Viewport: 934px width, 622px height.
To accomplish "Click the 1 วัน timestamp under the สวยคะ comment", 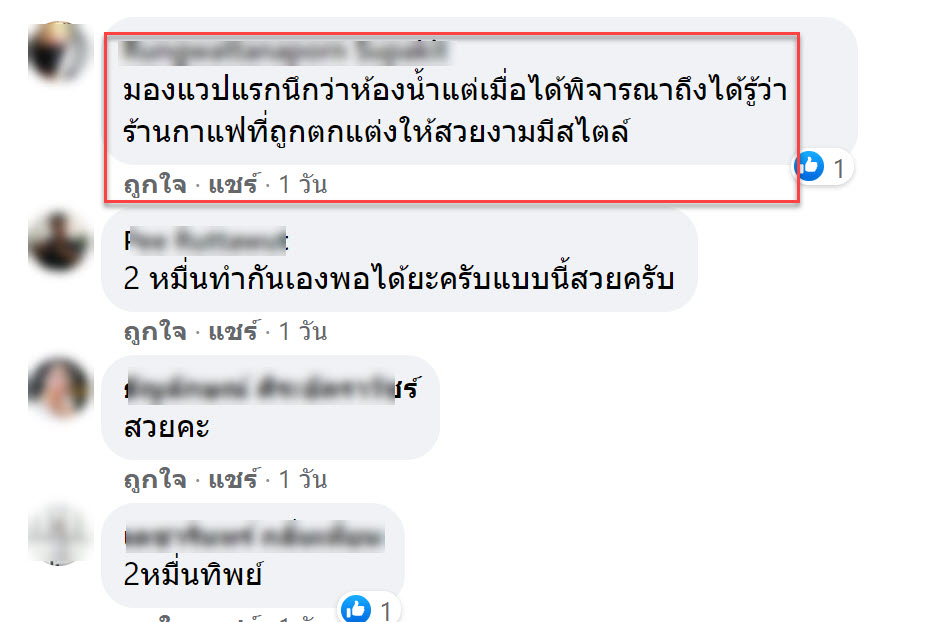I will pyautogui.click(x=303, y=480).
